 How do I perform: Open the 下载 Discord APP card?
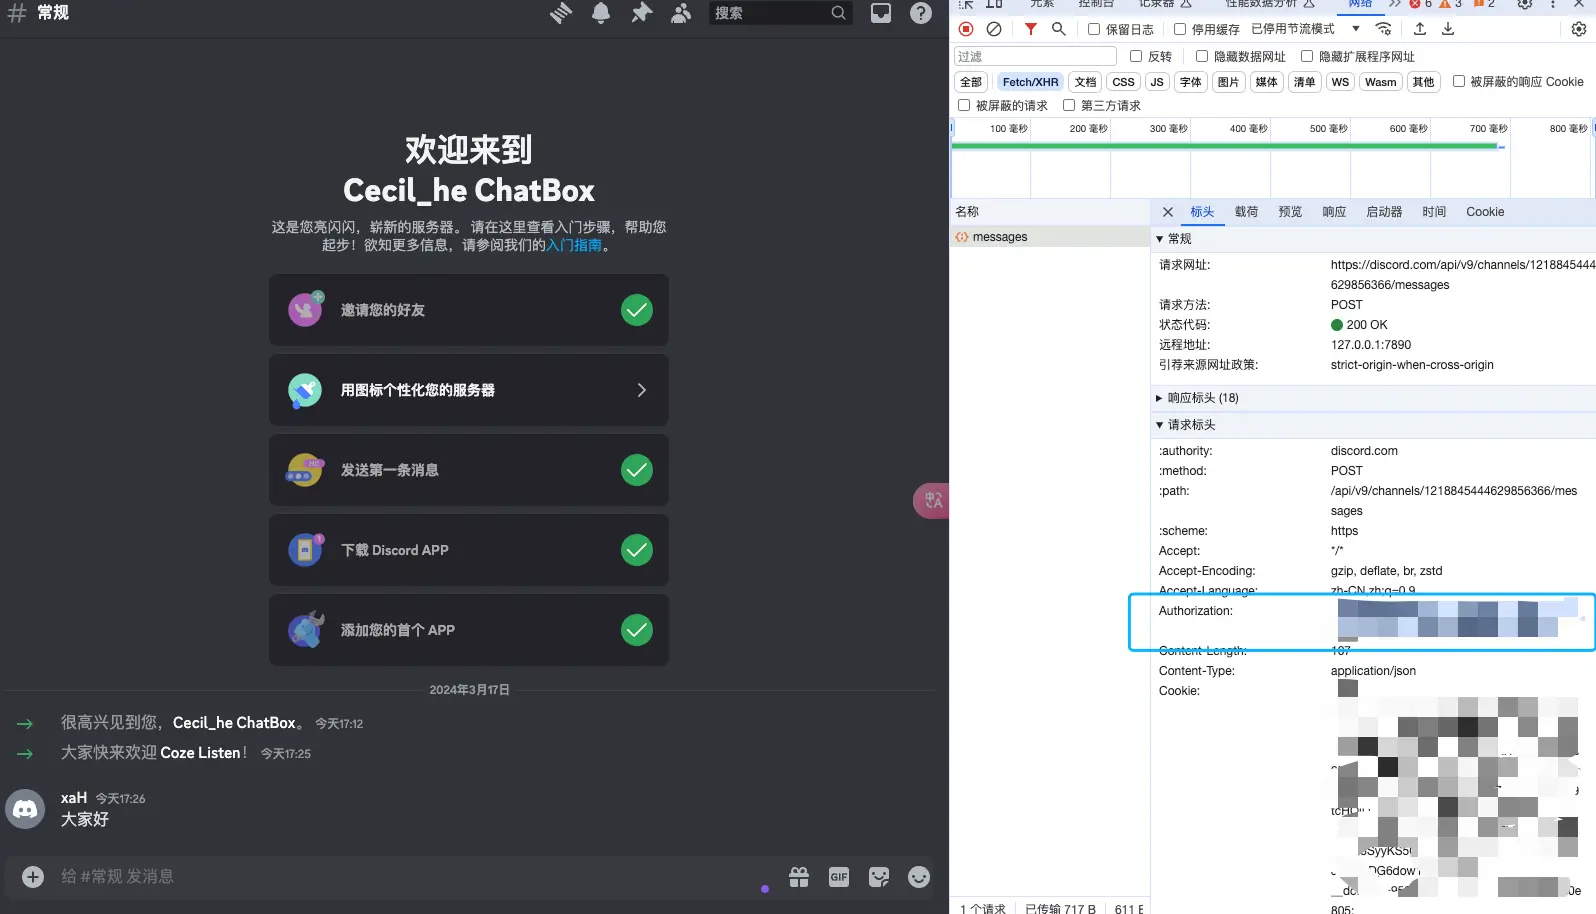[469, 550]
